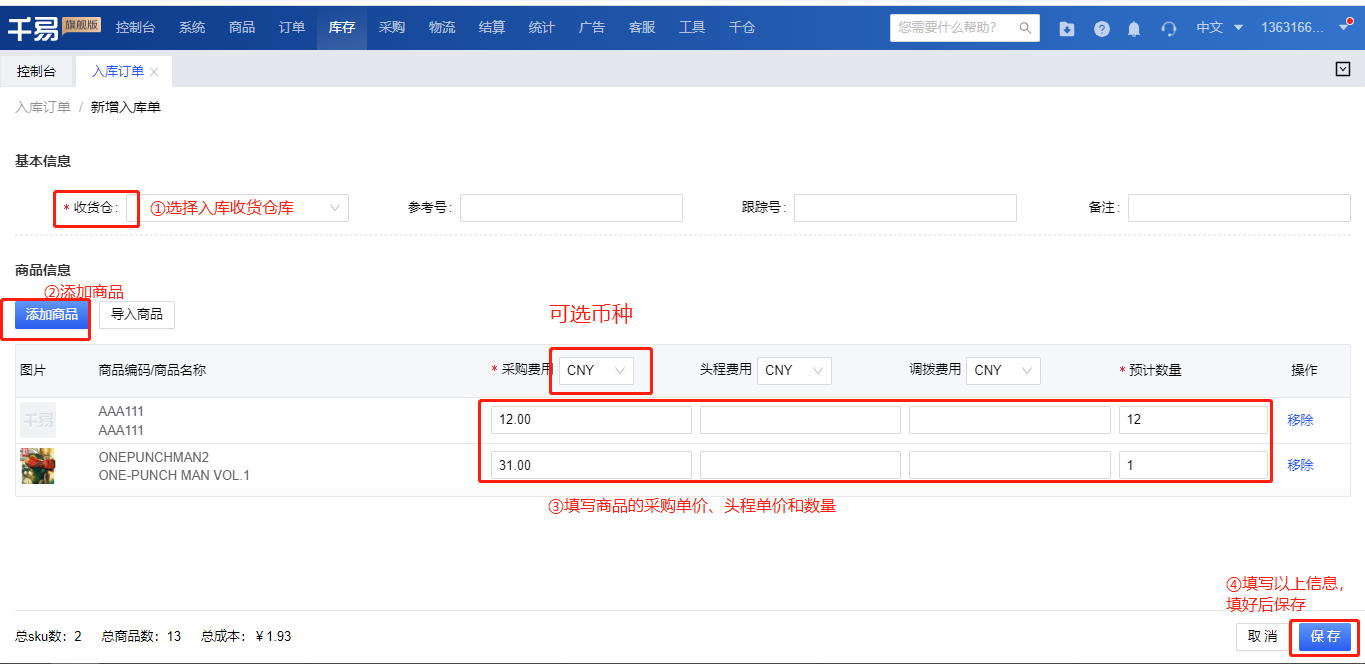Open the 调拨费用 currency CNY dropdown

1003,370
